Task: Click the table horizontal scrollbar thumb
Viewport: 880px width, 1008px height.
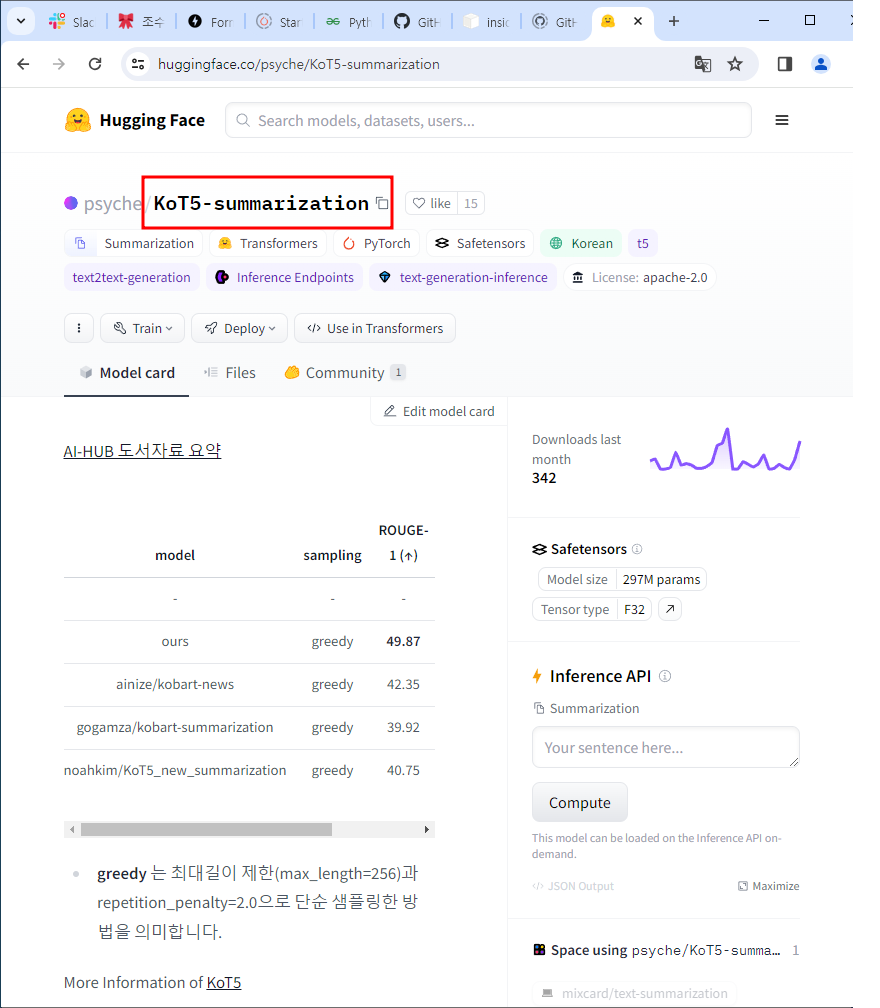Action: pos(206,829)
